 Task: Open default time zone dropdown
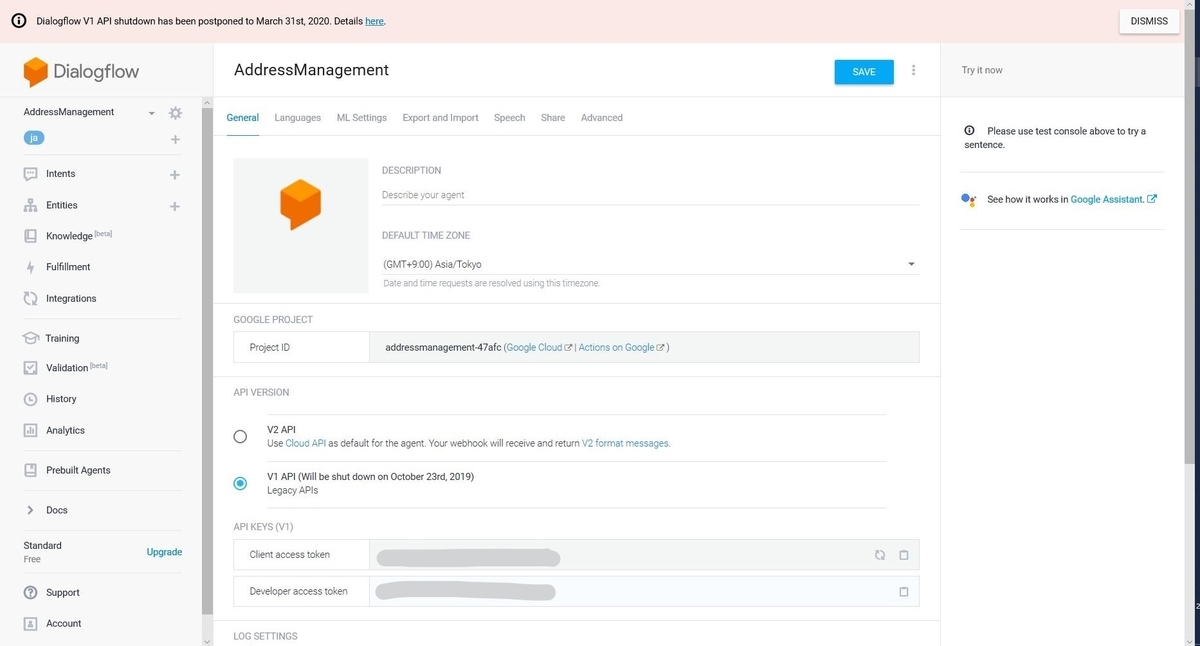(650, 265)
